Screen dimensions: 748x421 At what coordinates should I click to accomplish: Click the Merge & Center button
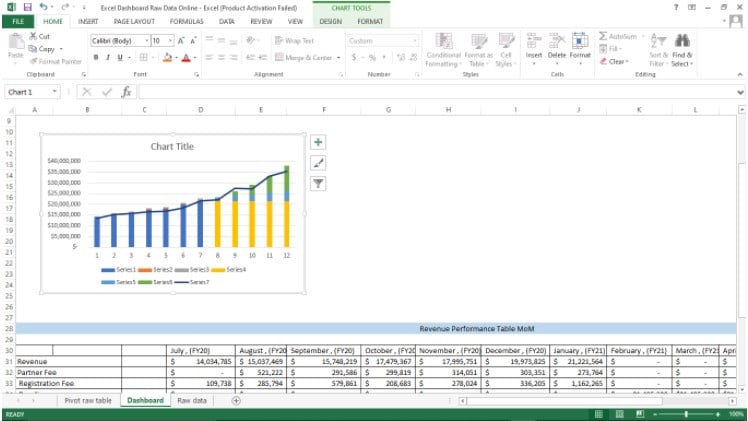[303, 58]
